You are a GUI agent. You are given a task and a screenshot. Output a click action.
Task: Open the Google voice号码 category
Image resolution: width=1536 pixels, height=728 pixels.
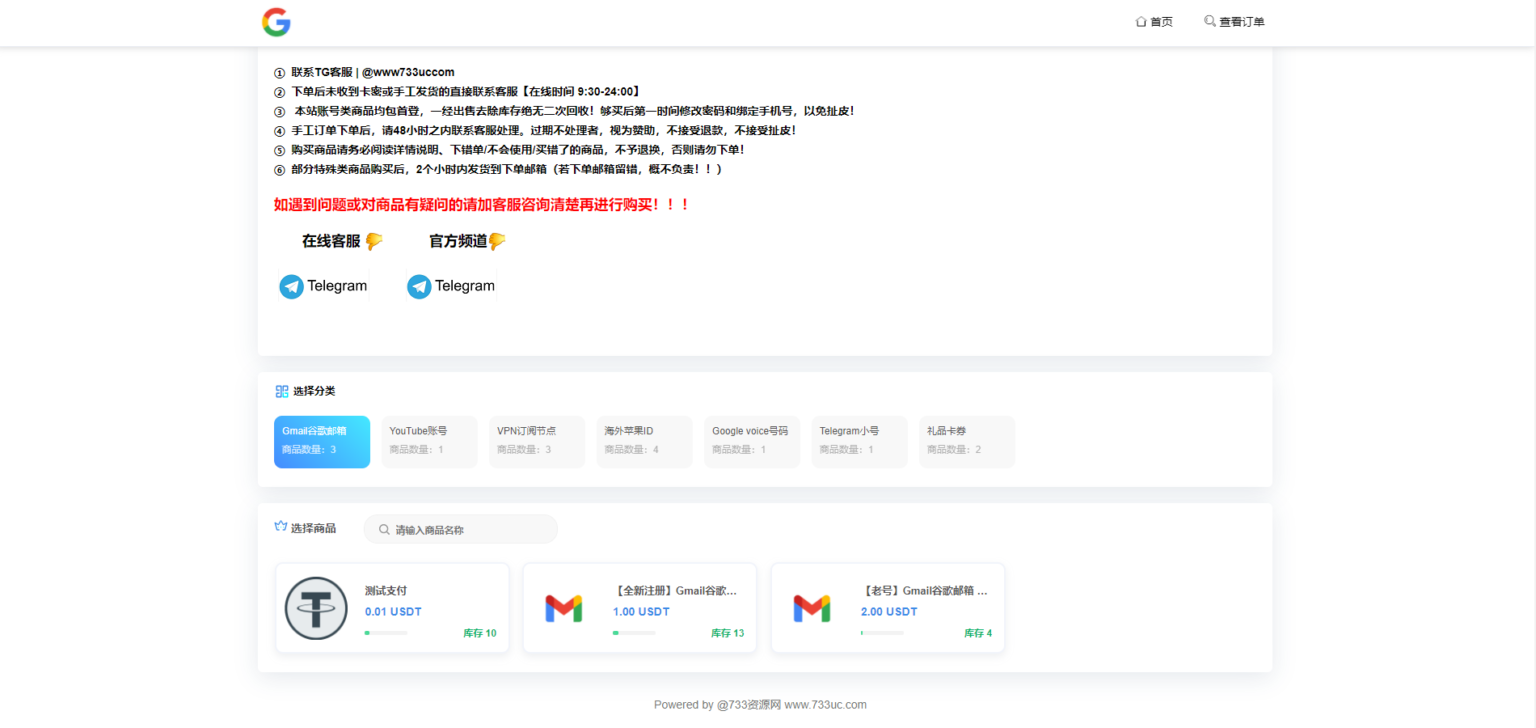tap(752, 442)
